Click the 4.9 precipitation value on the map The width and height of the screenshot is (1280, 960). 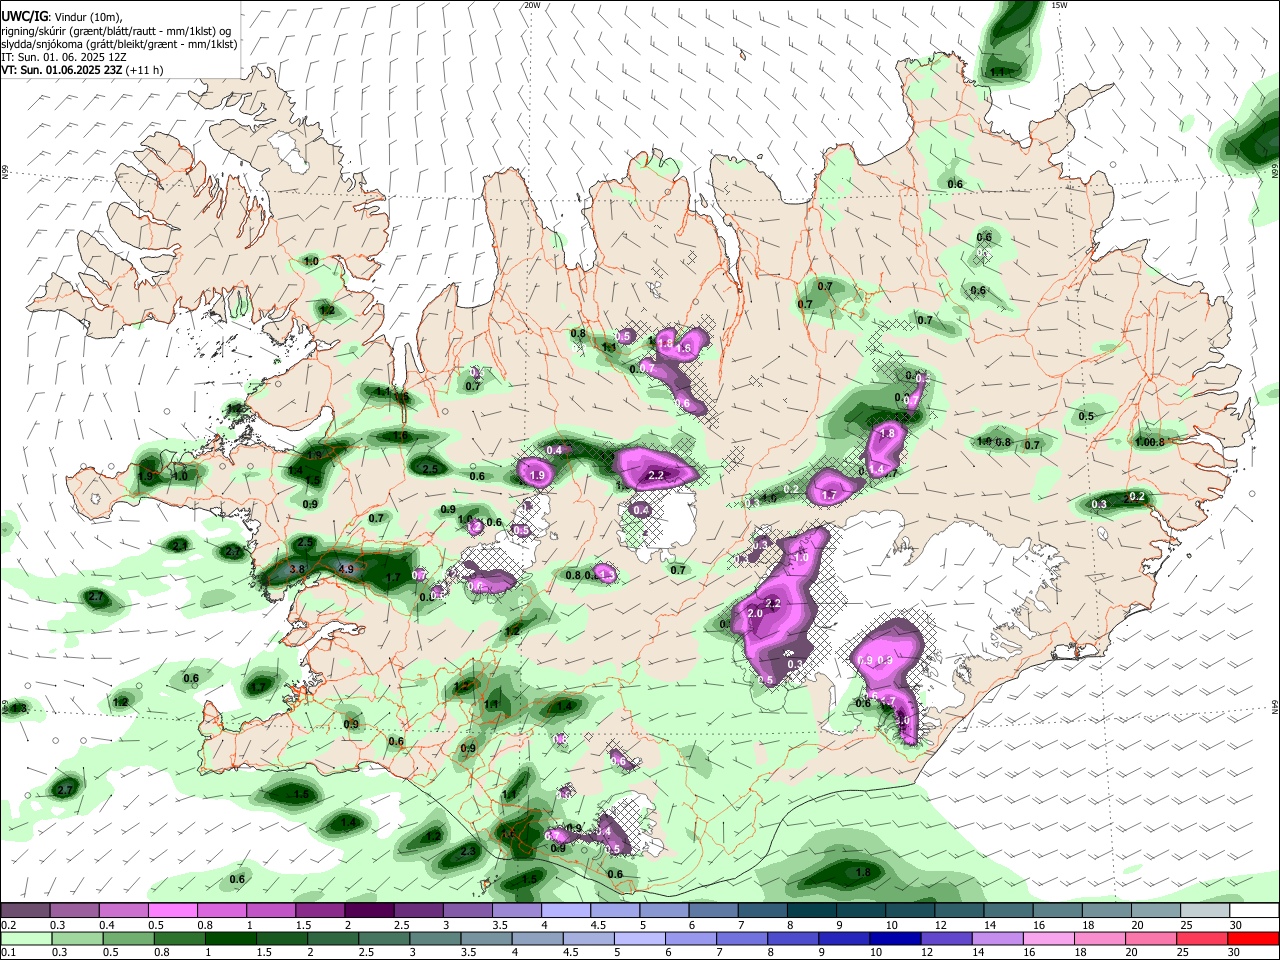[x=347, y=569]
